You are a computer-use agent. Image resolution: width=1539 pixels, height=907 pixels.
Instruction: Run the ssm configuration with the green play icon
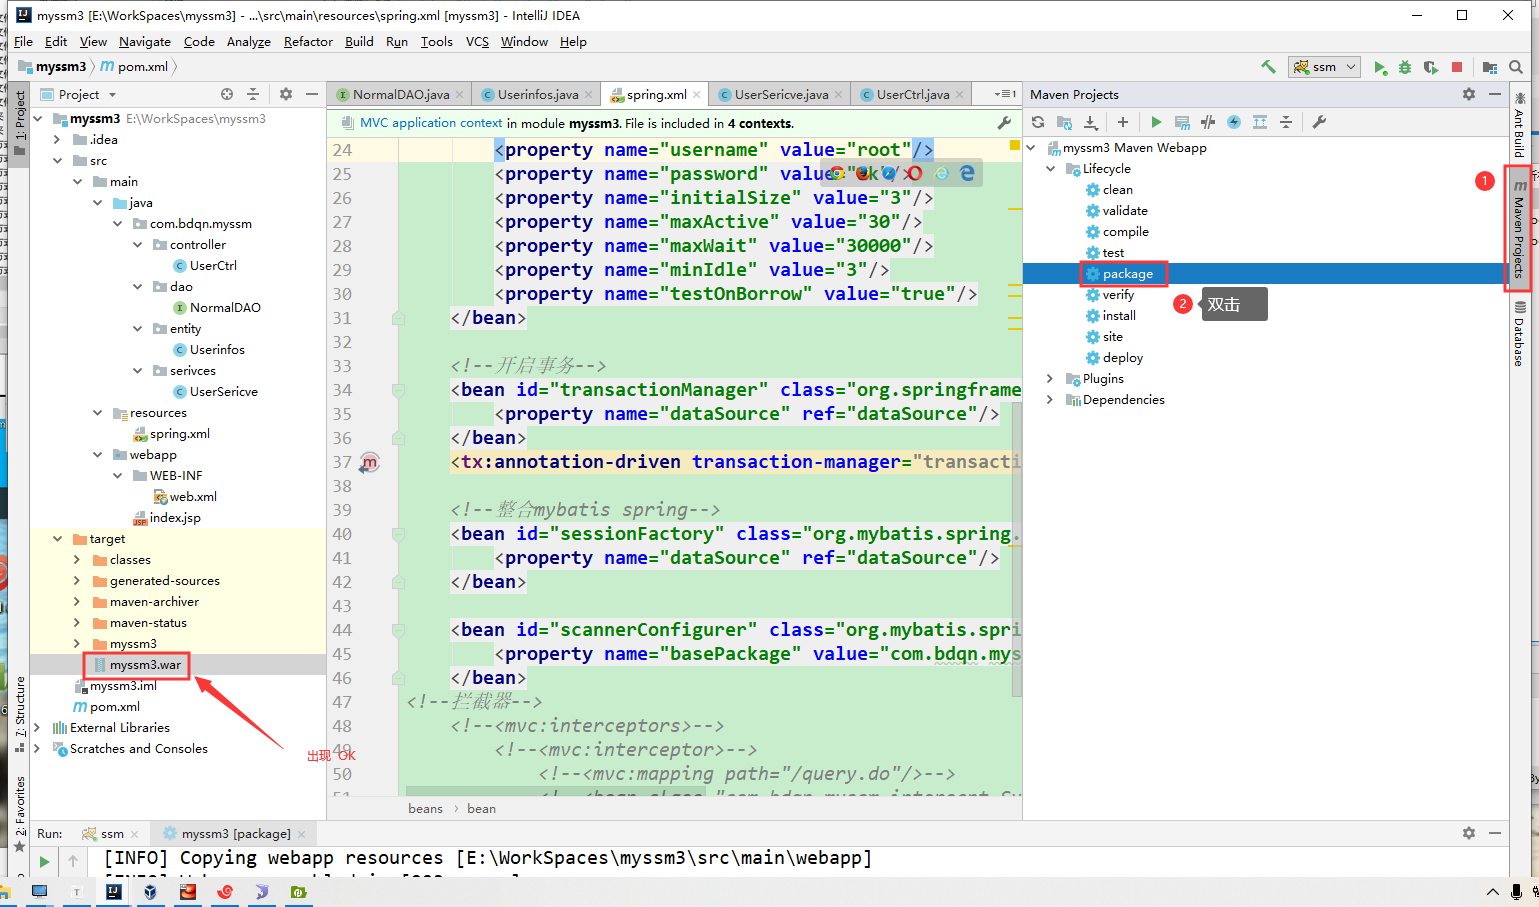1380,67
